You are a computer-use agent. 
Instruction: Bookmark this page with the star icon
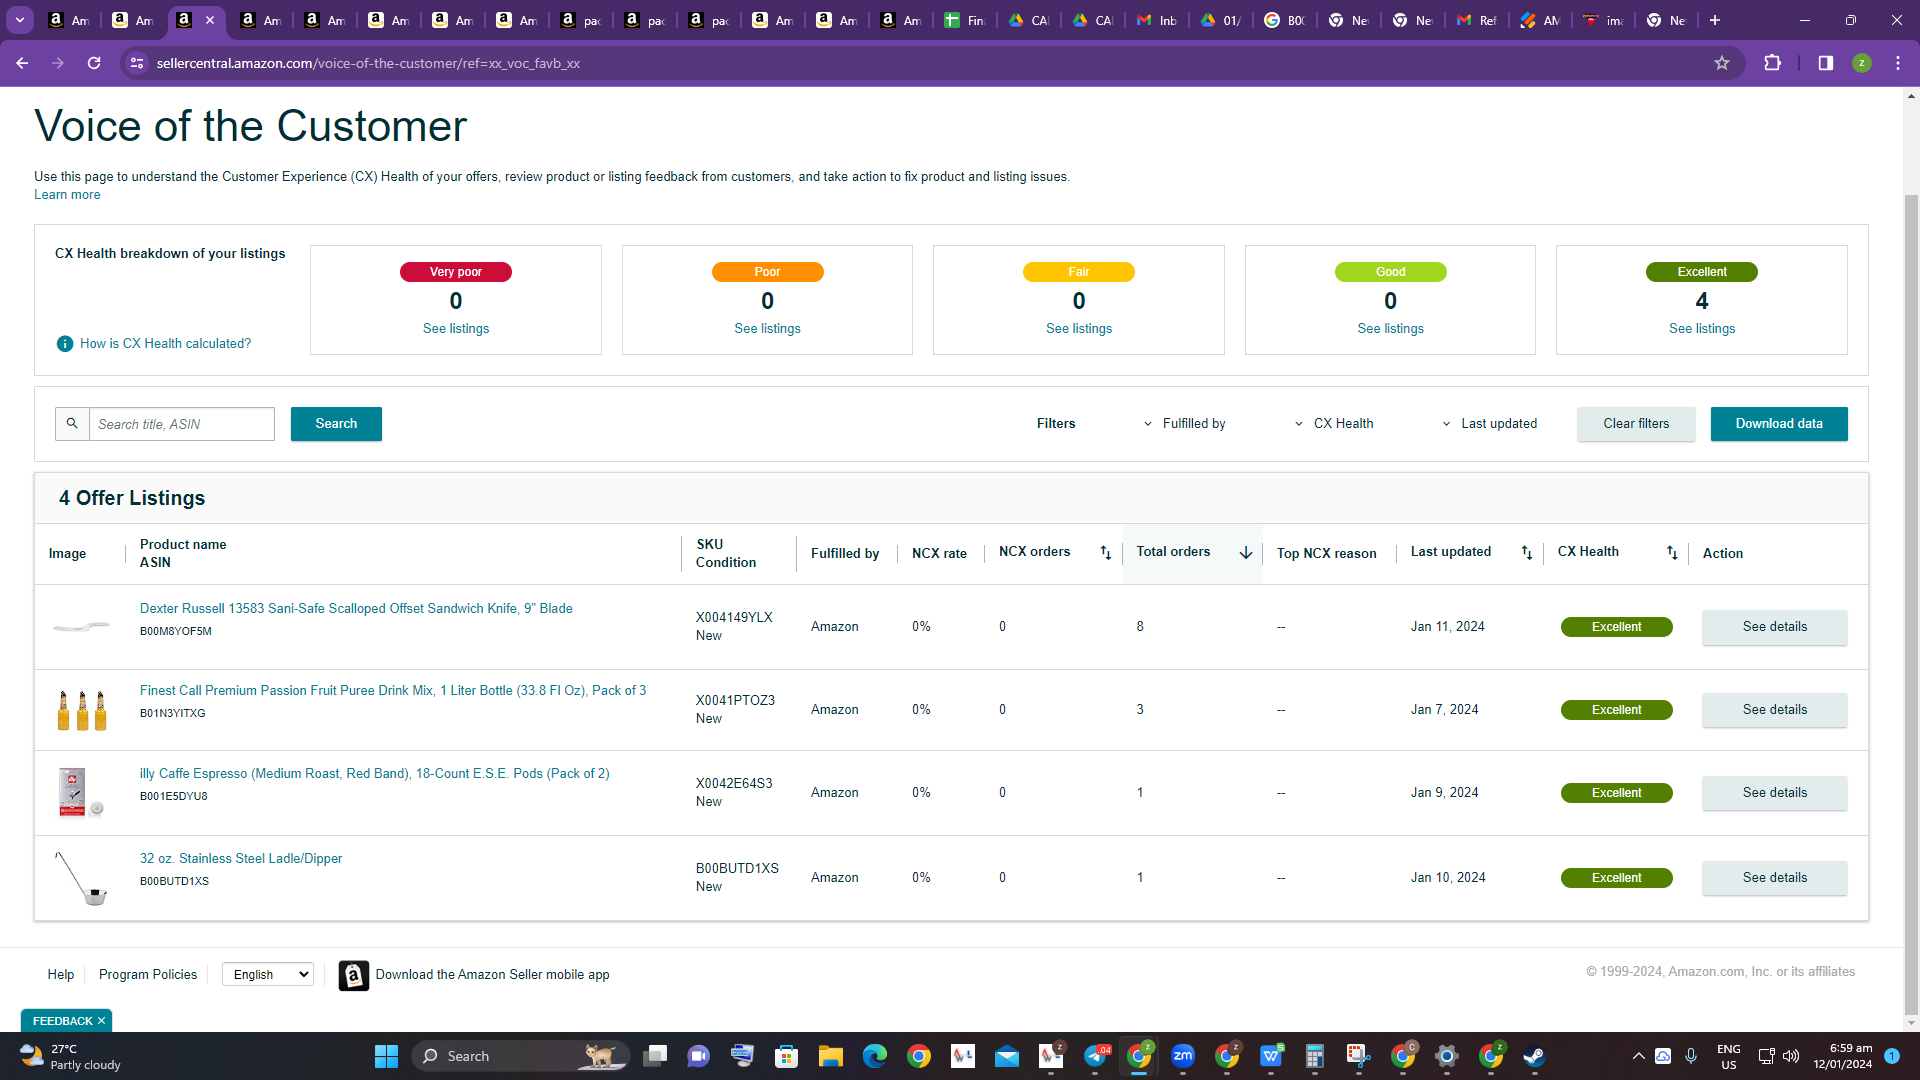click(1722, 63)
